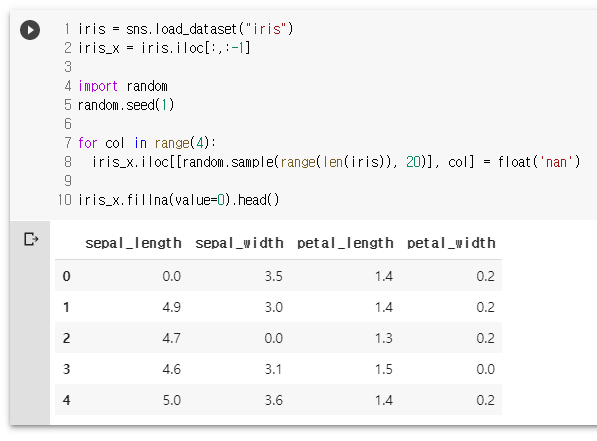Screen dimensions: 597x441
Task: Click row index 0 in the output table
Action: click(x=67, y=276)
